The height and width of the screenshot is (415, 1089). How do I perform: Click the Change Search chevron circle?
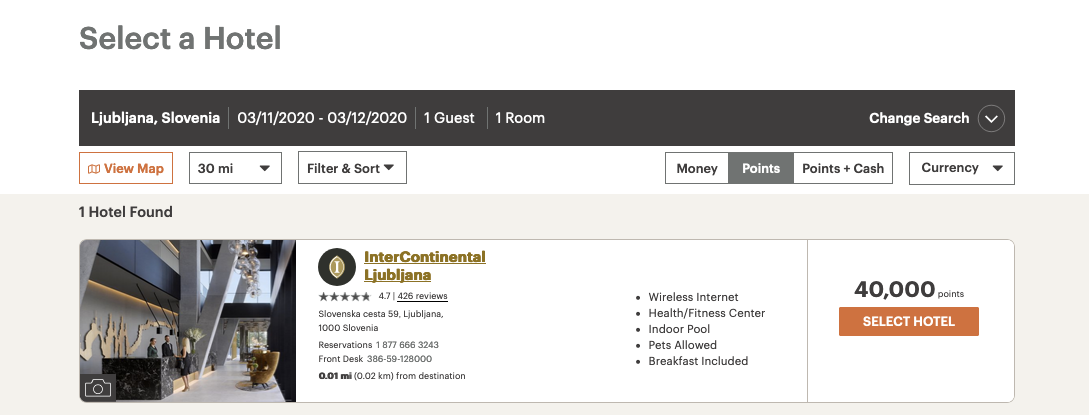click(991, 118)
